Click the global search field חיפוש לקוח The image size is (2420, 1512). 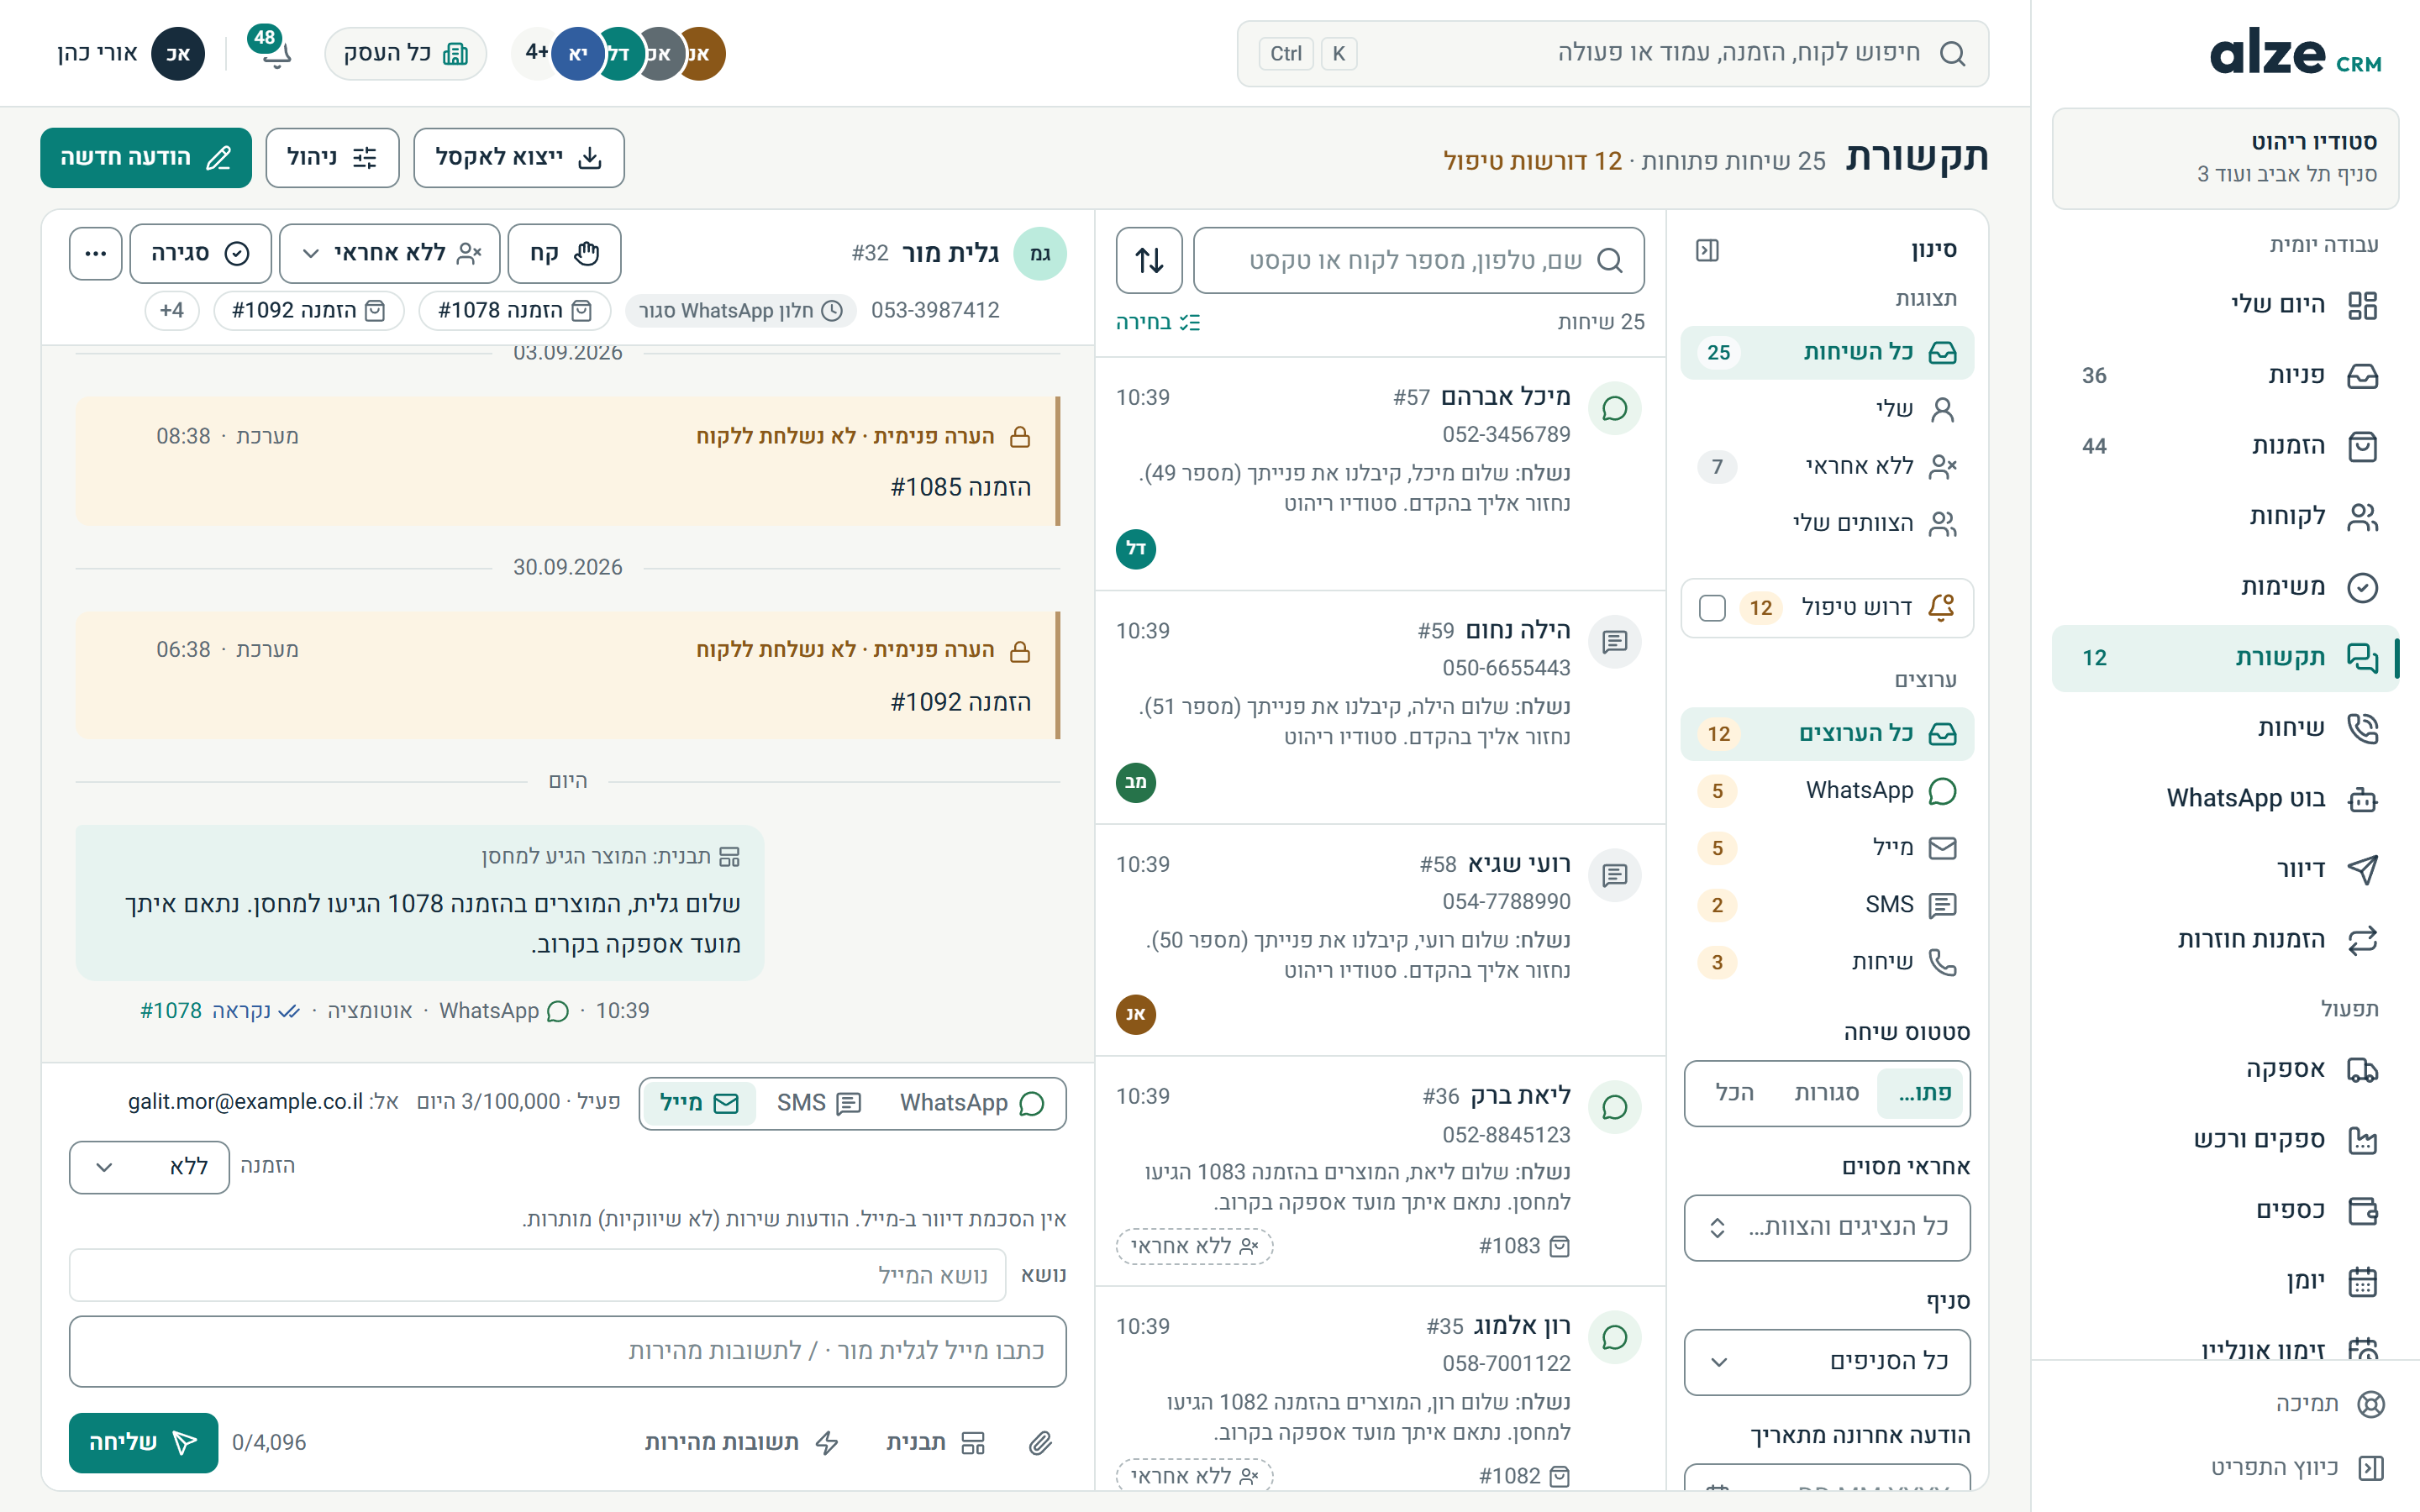click(1612, 53)
